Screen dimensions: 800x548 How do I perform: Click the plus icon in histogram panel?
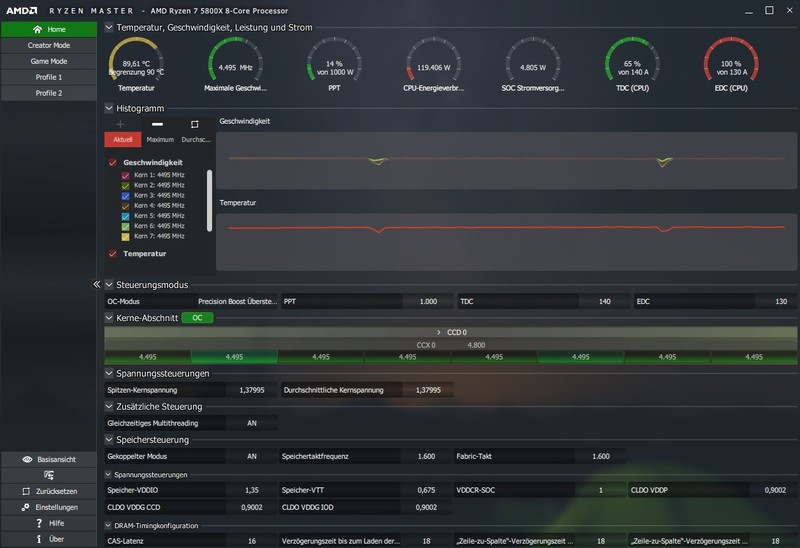pos(120,124)
